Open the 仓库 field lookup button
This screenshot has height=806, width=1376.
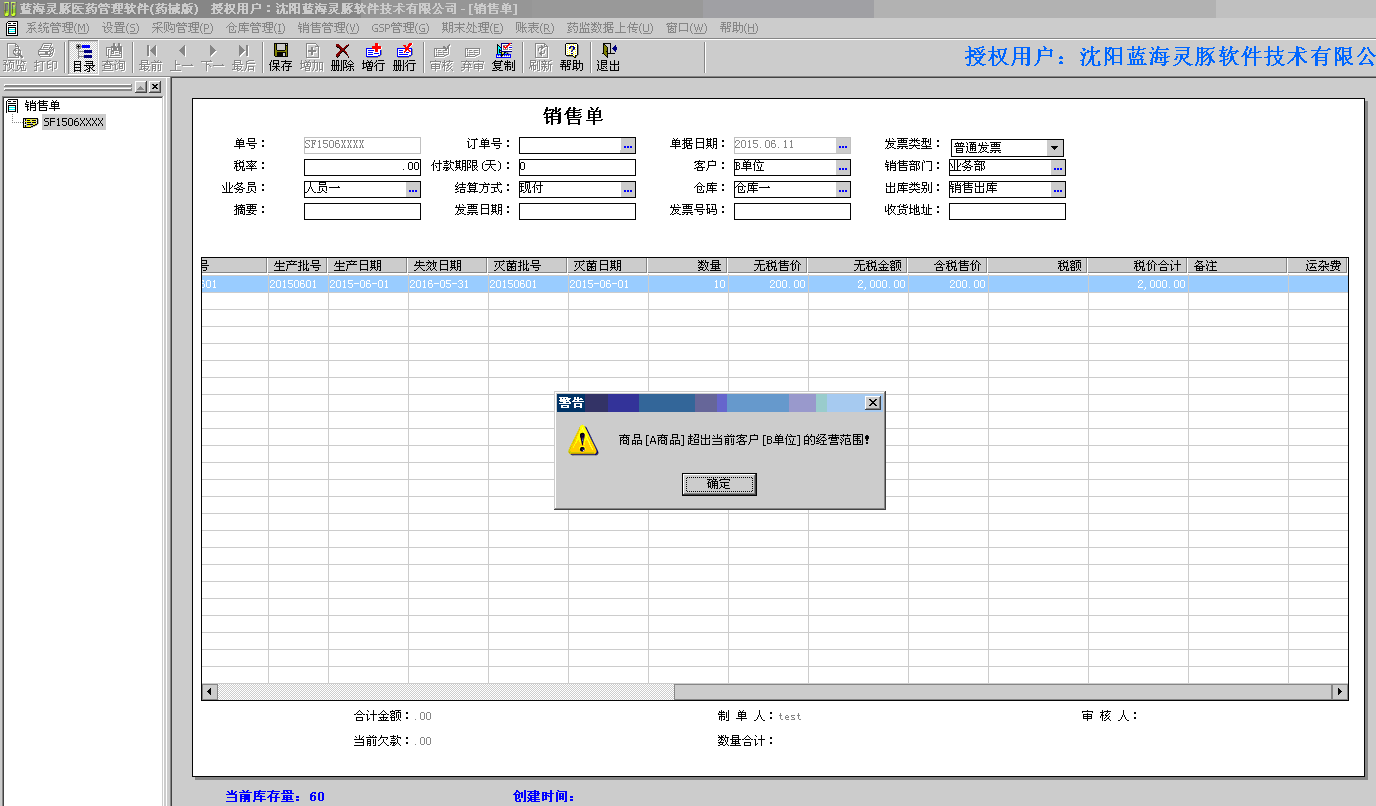(x=843, y=189)
